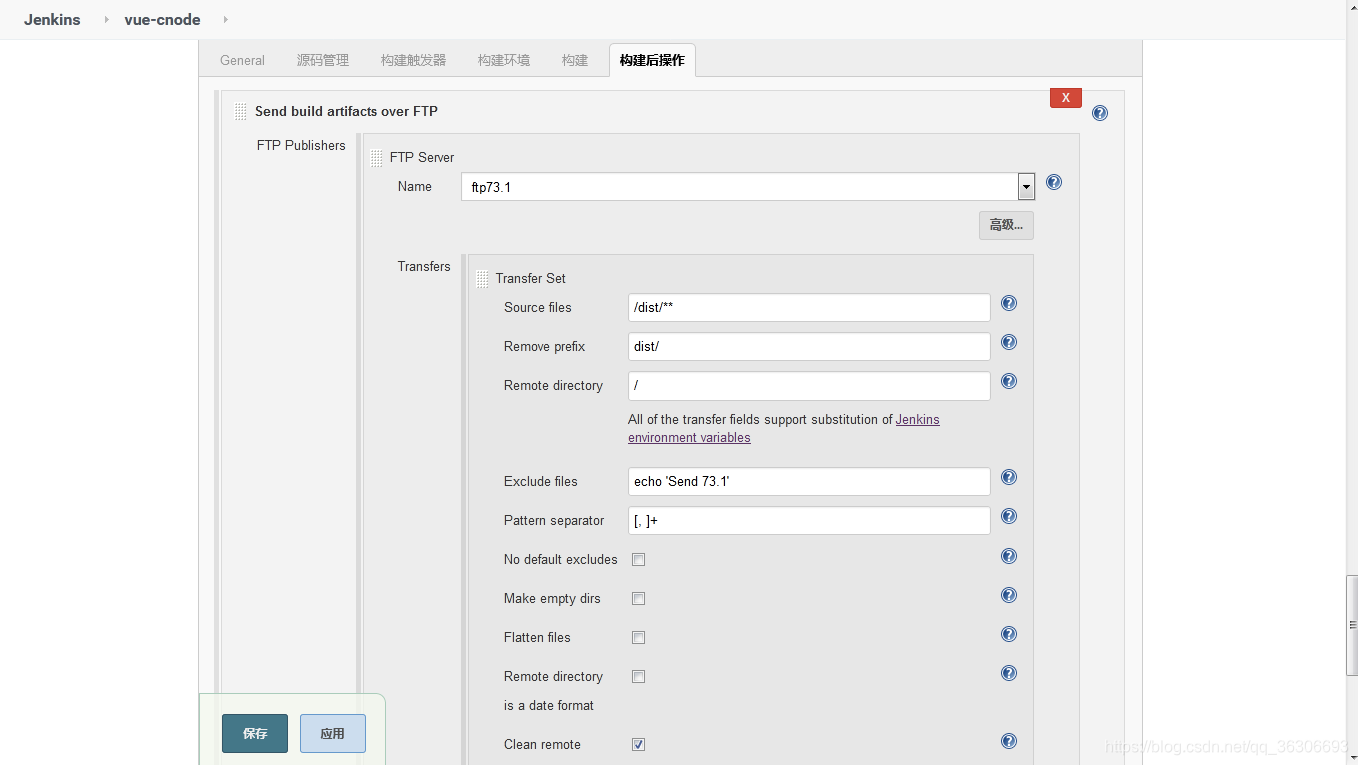Select the 构建后操作 tab
The height and width of the screenshot is (765, 1358).
click(x=652, y=60)
